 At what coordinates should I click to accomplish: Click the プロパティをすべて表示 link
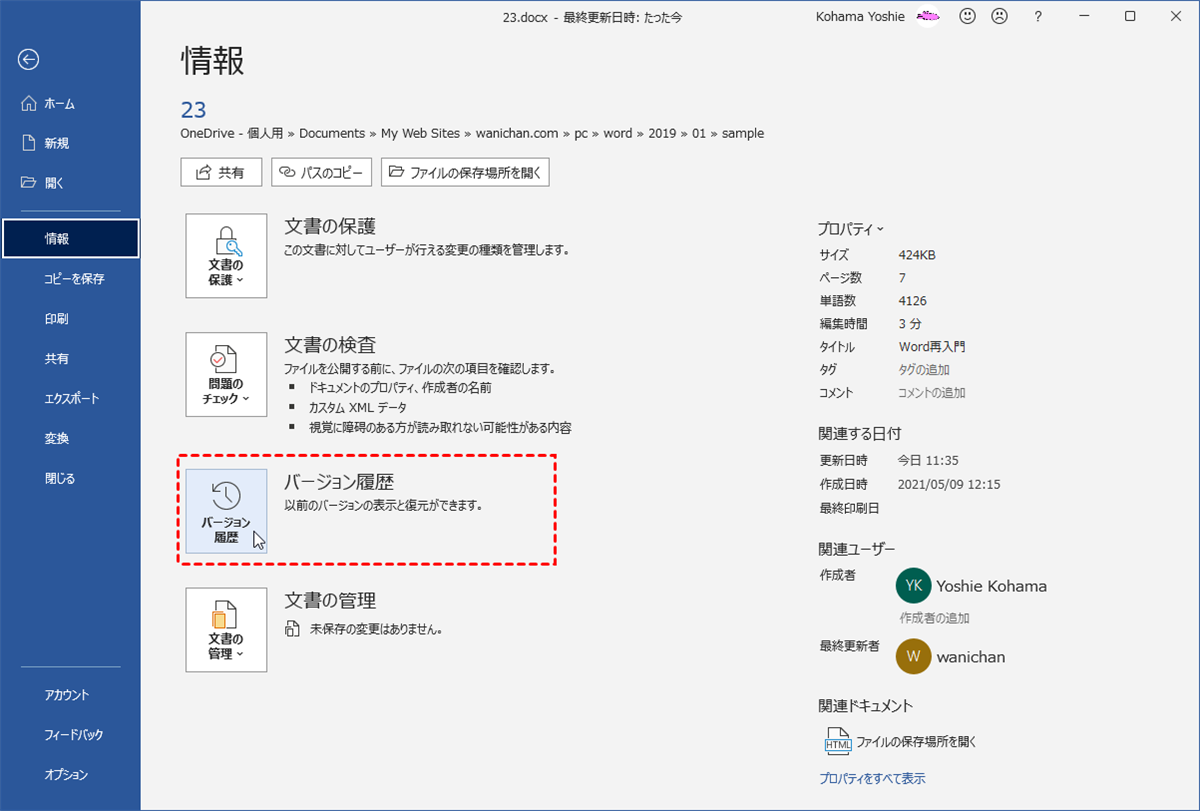(872, 778)
